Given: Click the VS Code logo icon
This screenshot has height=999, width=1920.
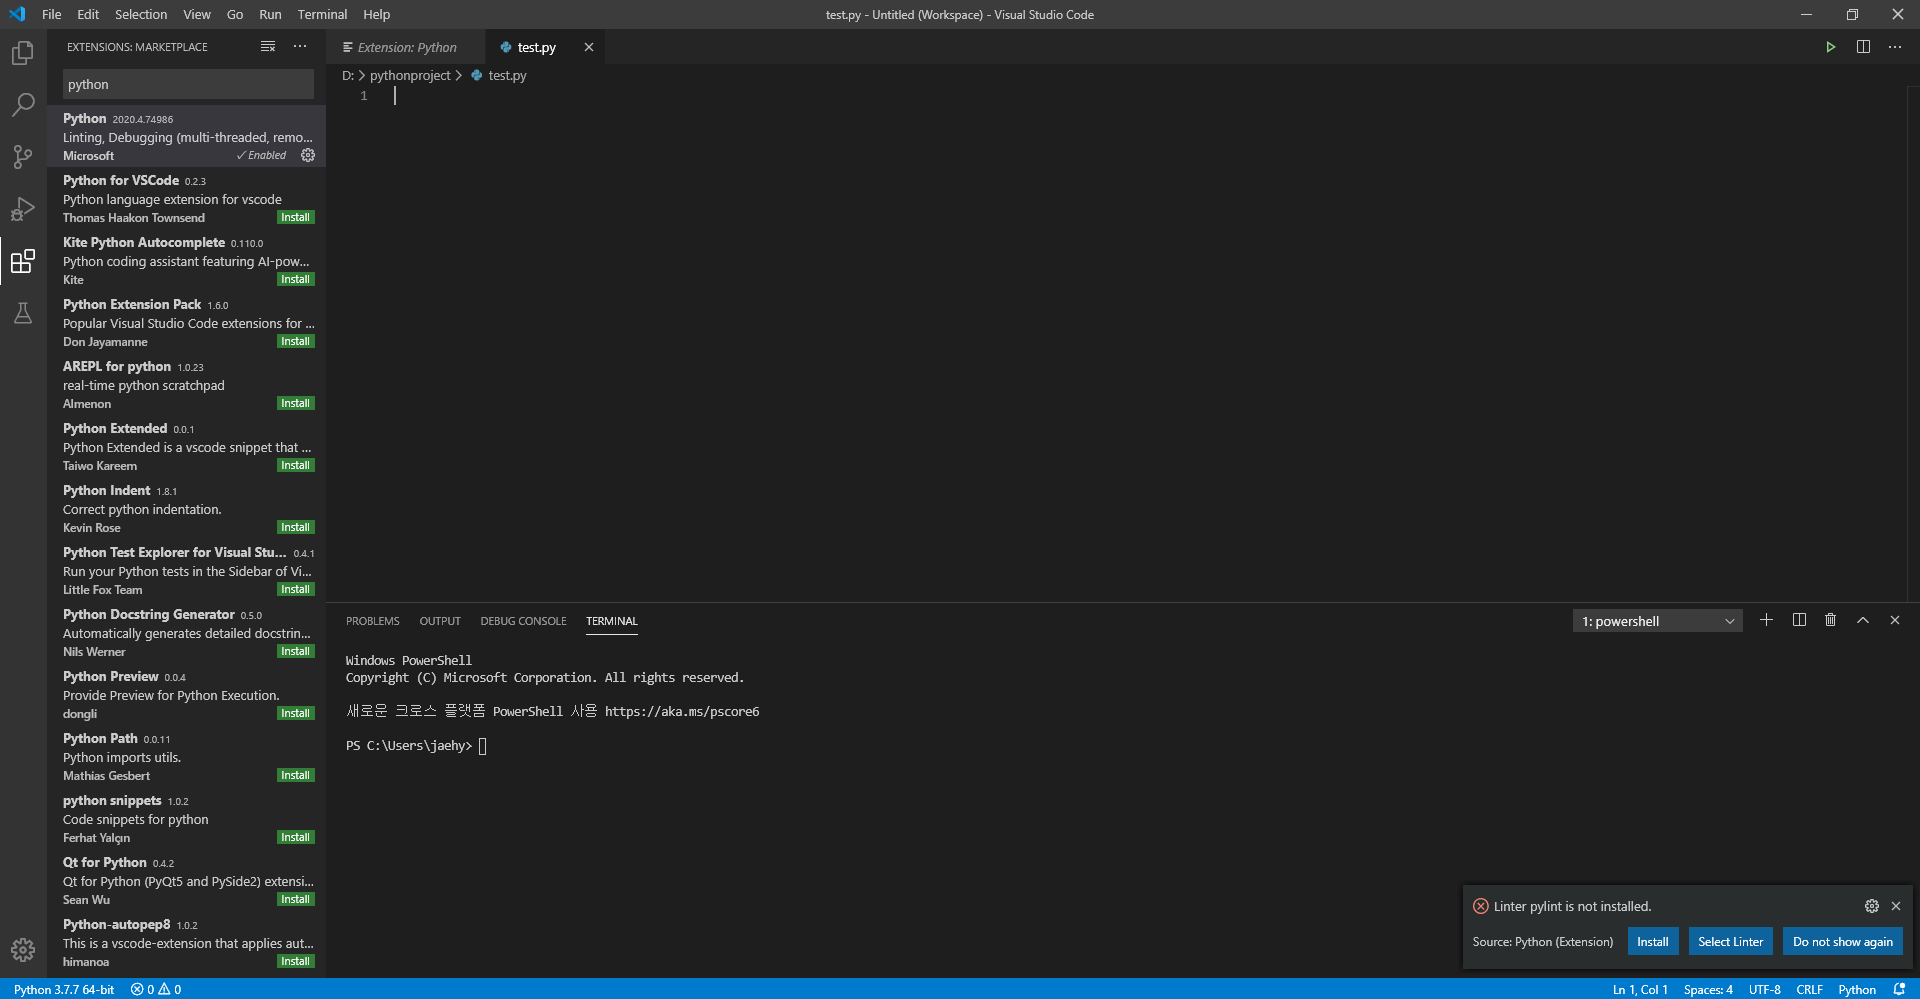Looking at the screenshot, I should click(x=17, y=14).
